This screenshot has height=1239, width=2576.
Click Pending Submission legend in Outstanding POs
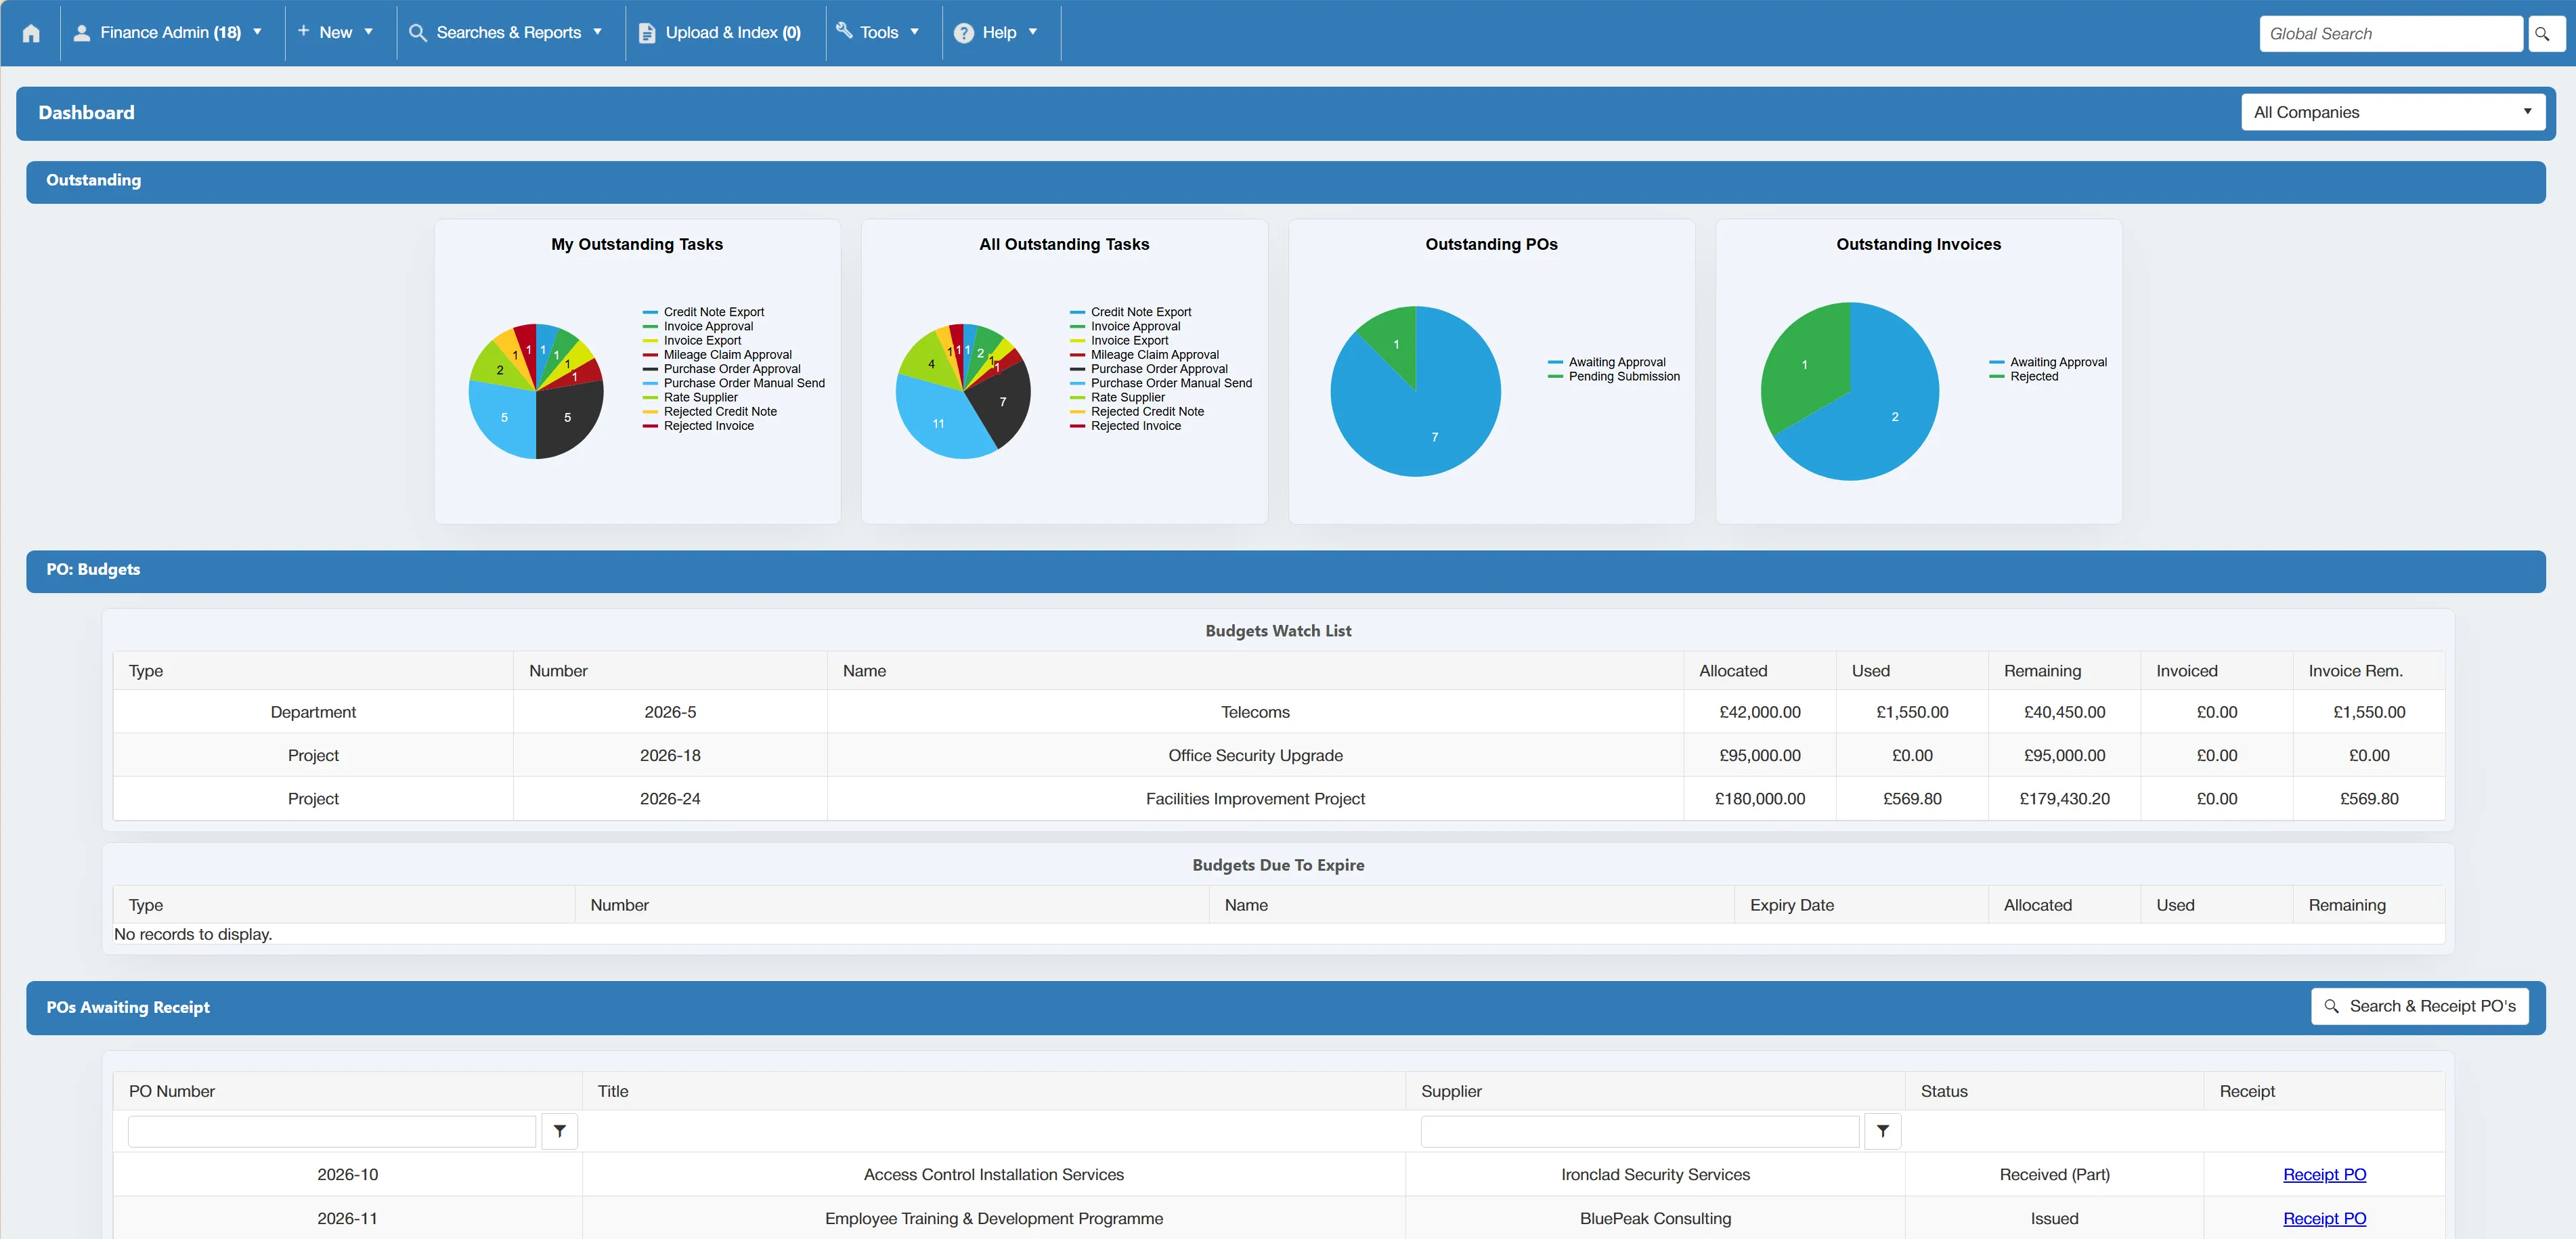(1614, 376)
